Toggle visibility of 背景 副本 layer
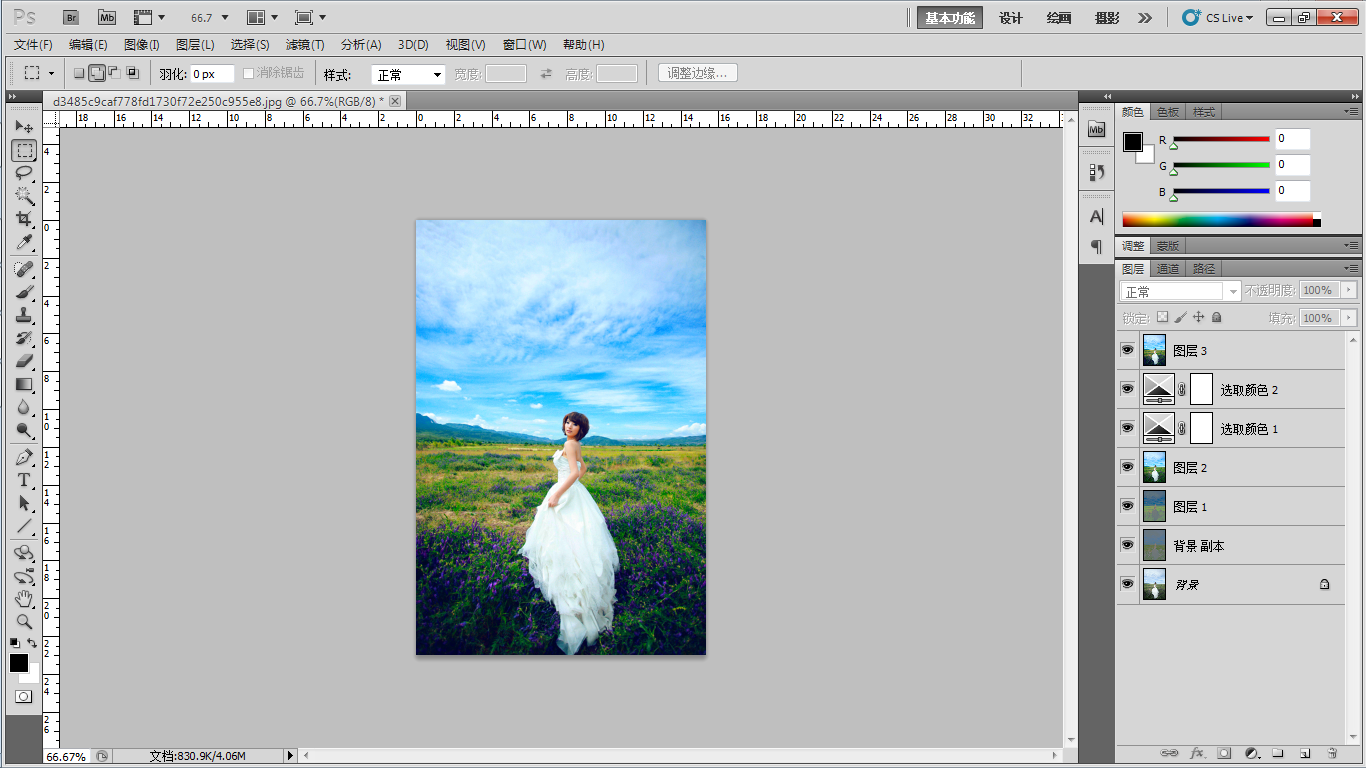The width and height of the screenshot is (1366, 768). point(1127,546)
